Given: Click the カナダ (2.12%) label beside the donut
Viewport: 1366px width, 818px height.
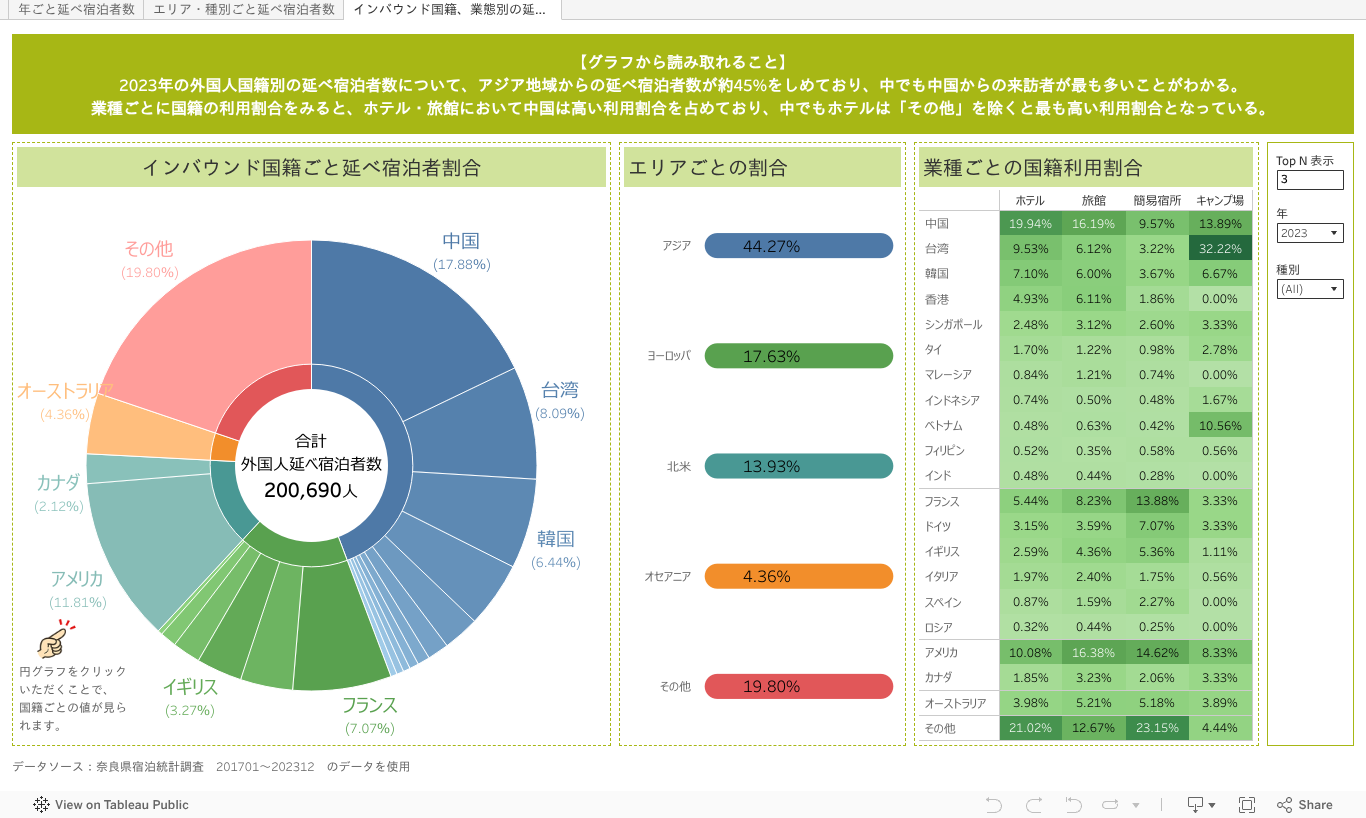Looking at the screenshot, I should point(58,493).
